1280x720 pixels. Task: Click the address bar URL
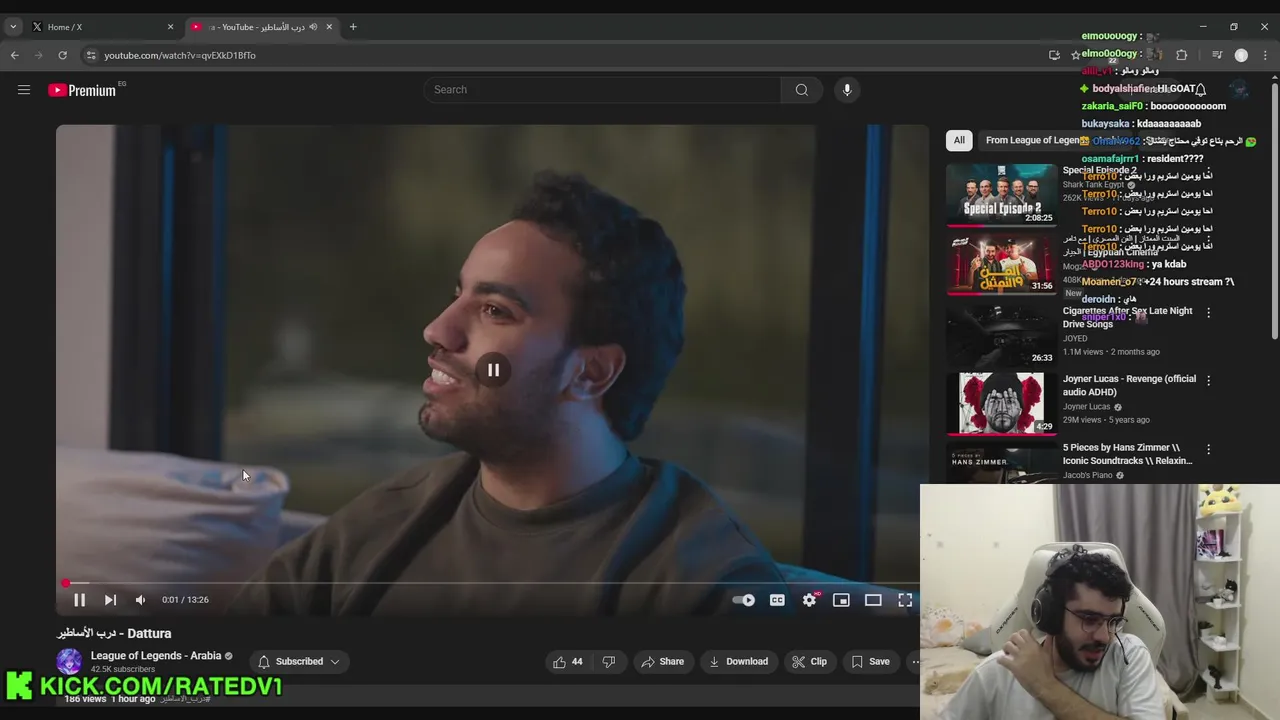pos(180,55)
